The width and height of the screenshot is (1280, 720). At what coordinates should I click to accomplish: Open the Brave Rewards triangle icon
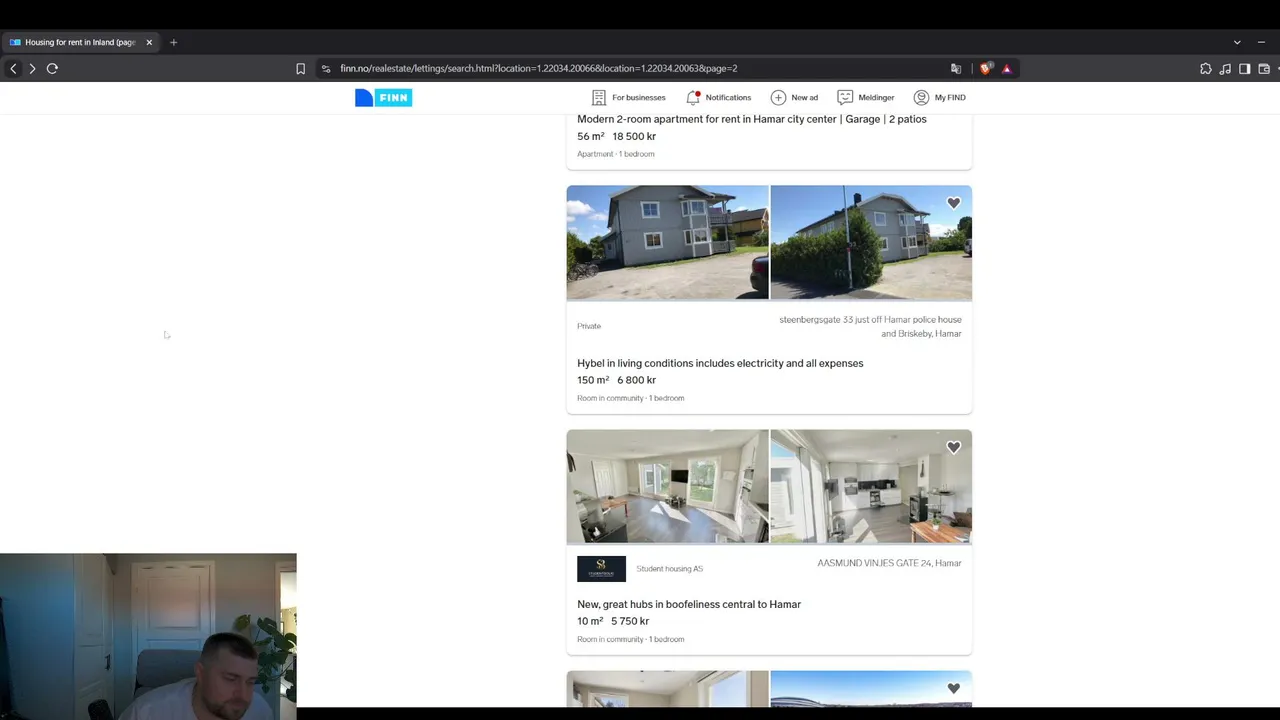click(x=1007, y=69)
